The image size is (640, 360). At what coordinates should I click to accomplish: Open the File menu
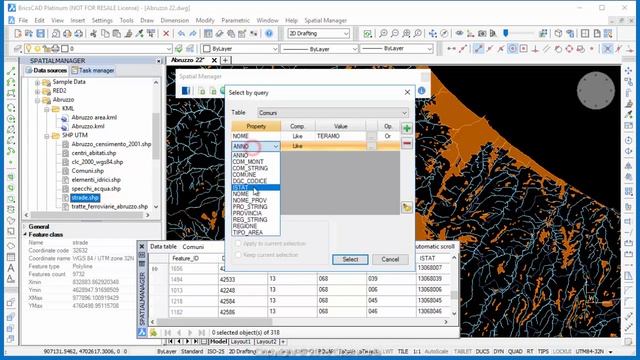point(23,20)
